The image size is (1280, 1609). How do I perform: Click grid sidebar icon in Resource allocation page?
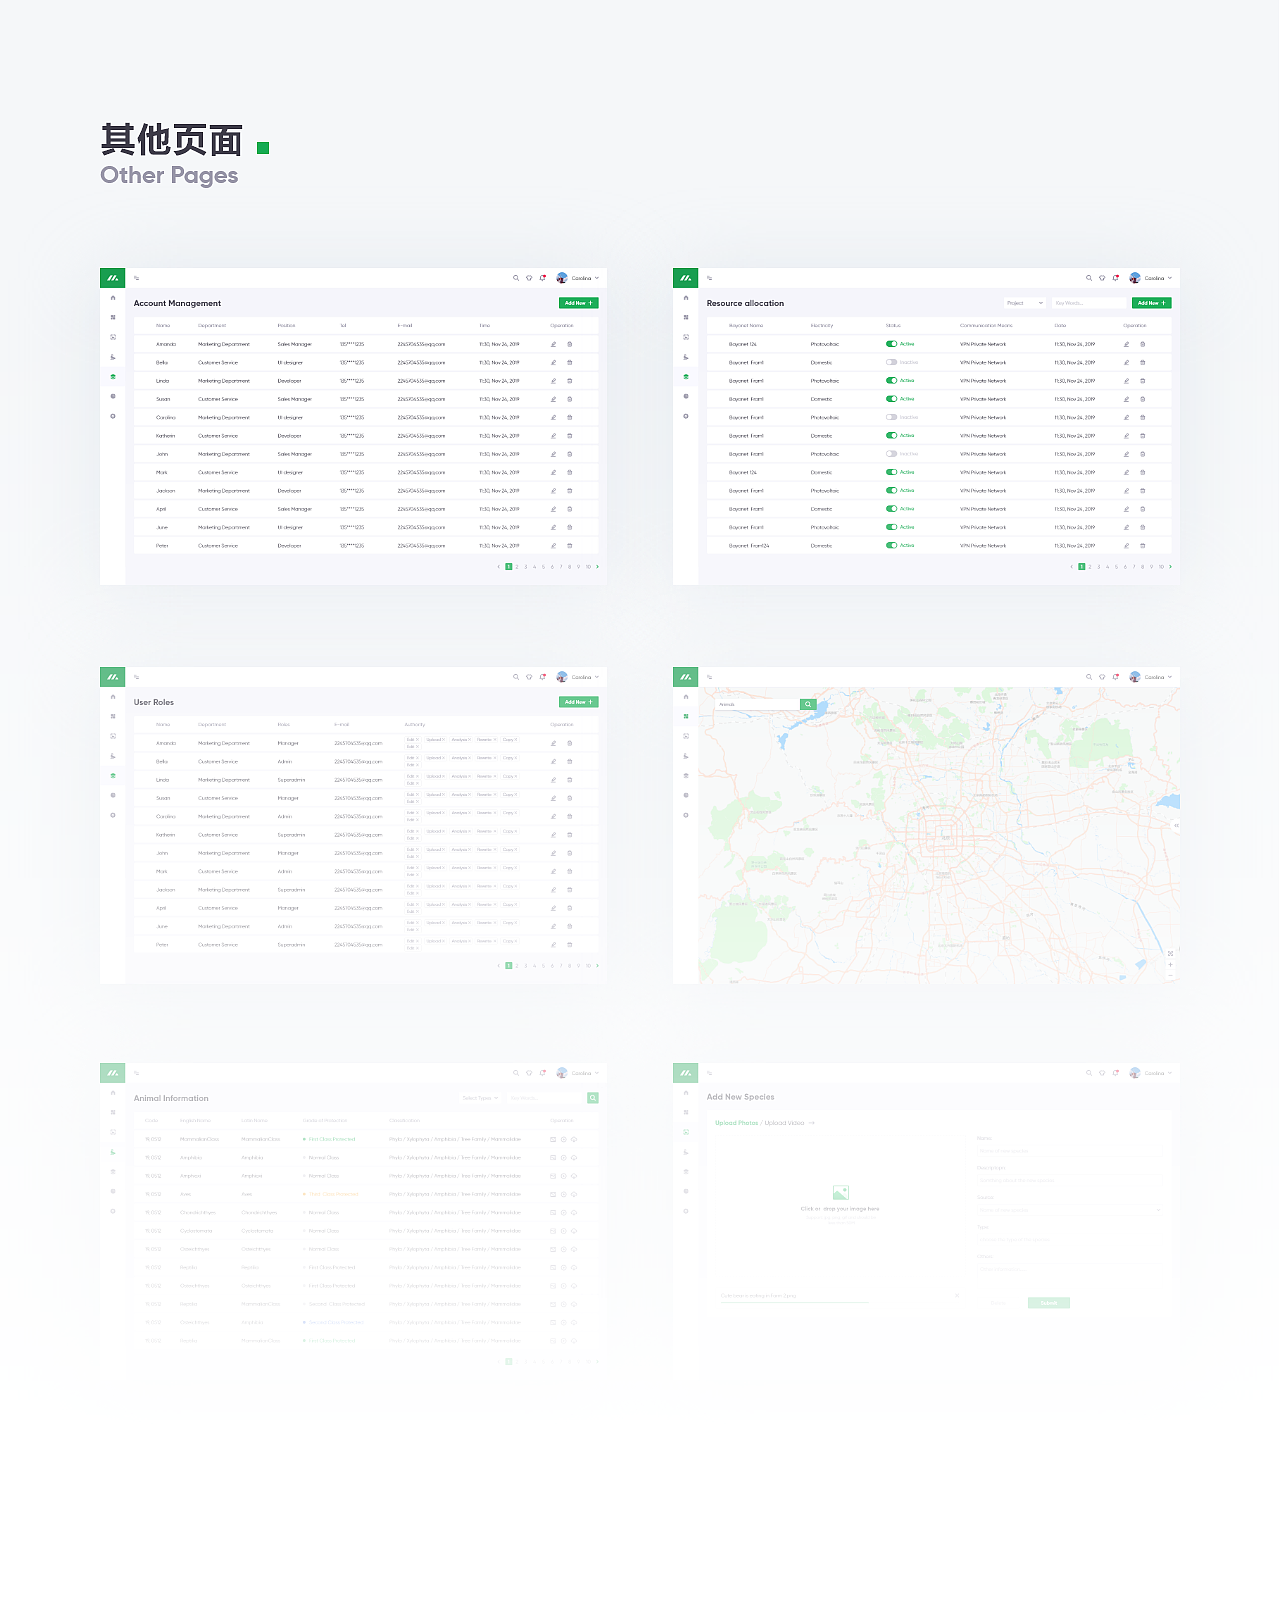686,318
